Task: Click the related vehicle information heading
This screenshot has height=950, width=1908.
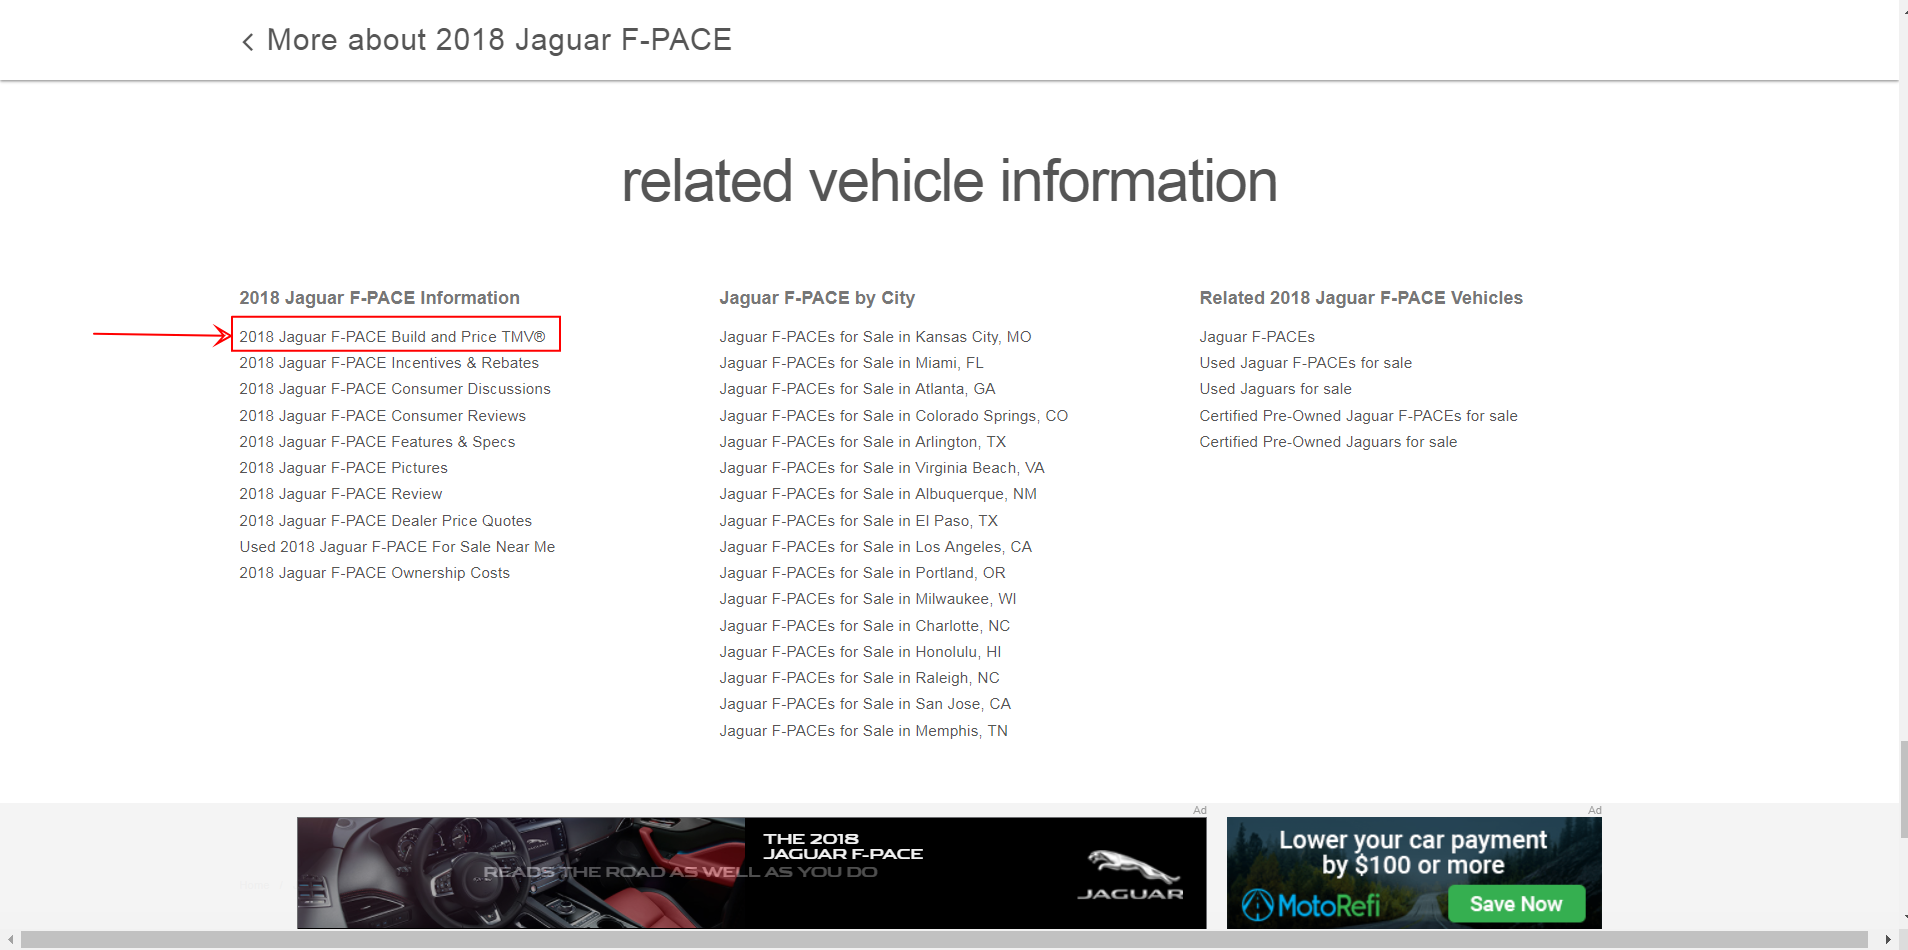Action: (949, 181)
